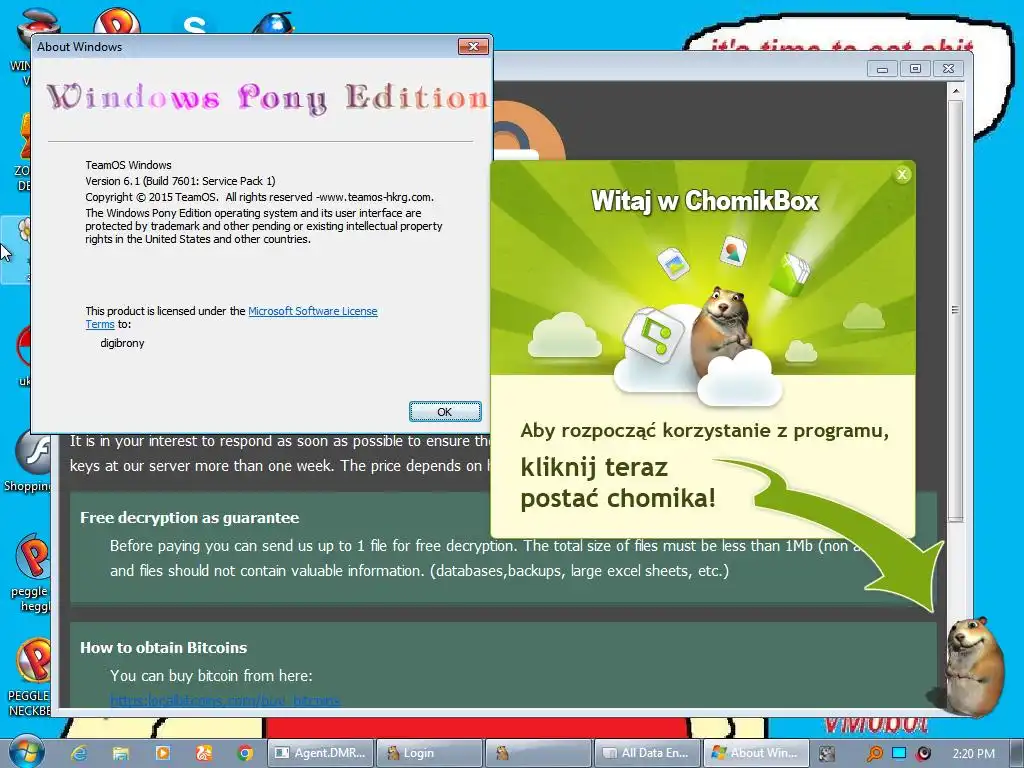Click the round dark tray icon
The image size is (1024, 768).
point(923,753)
